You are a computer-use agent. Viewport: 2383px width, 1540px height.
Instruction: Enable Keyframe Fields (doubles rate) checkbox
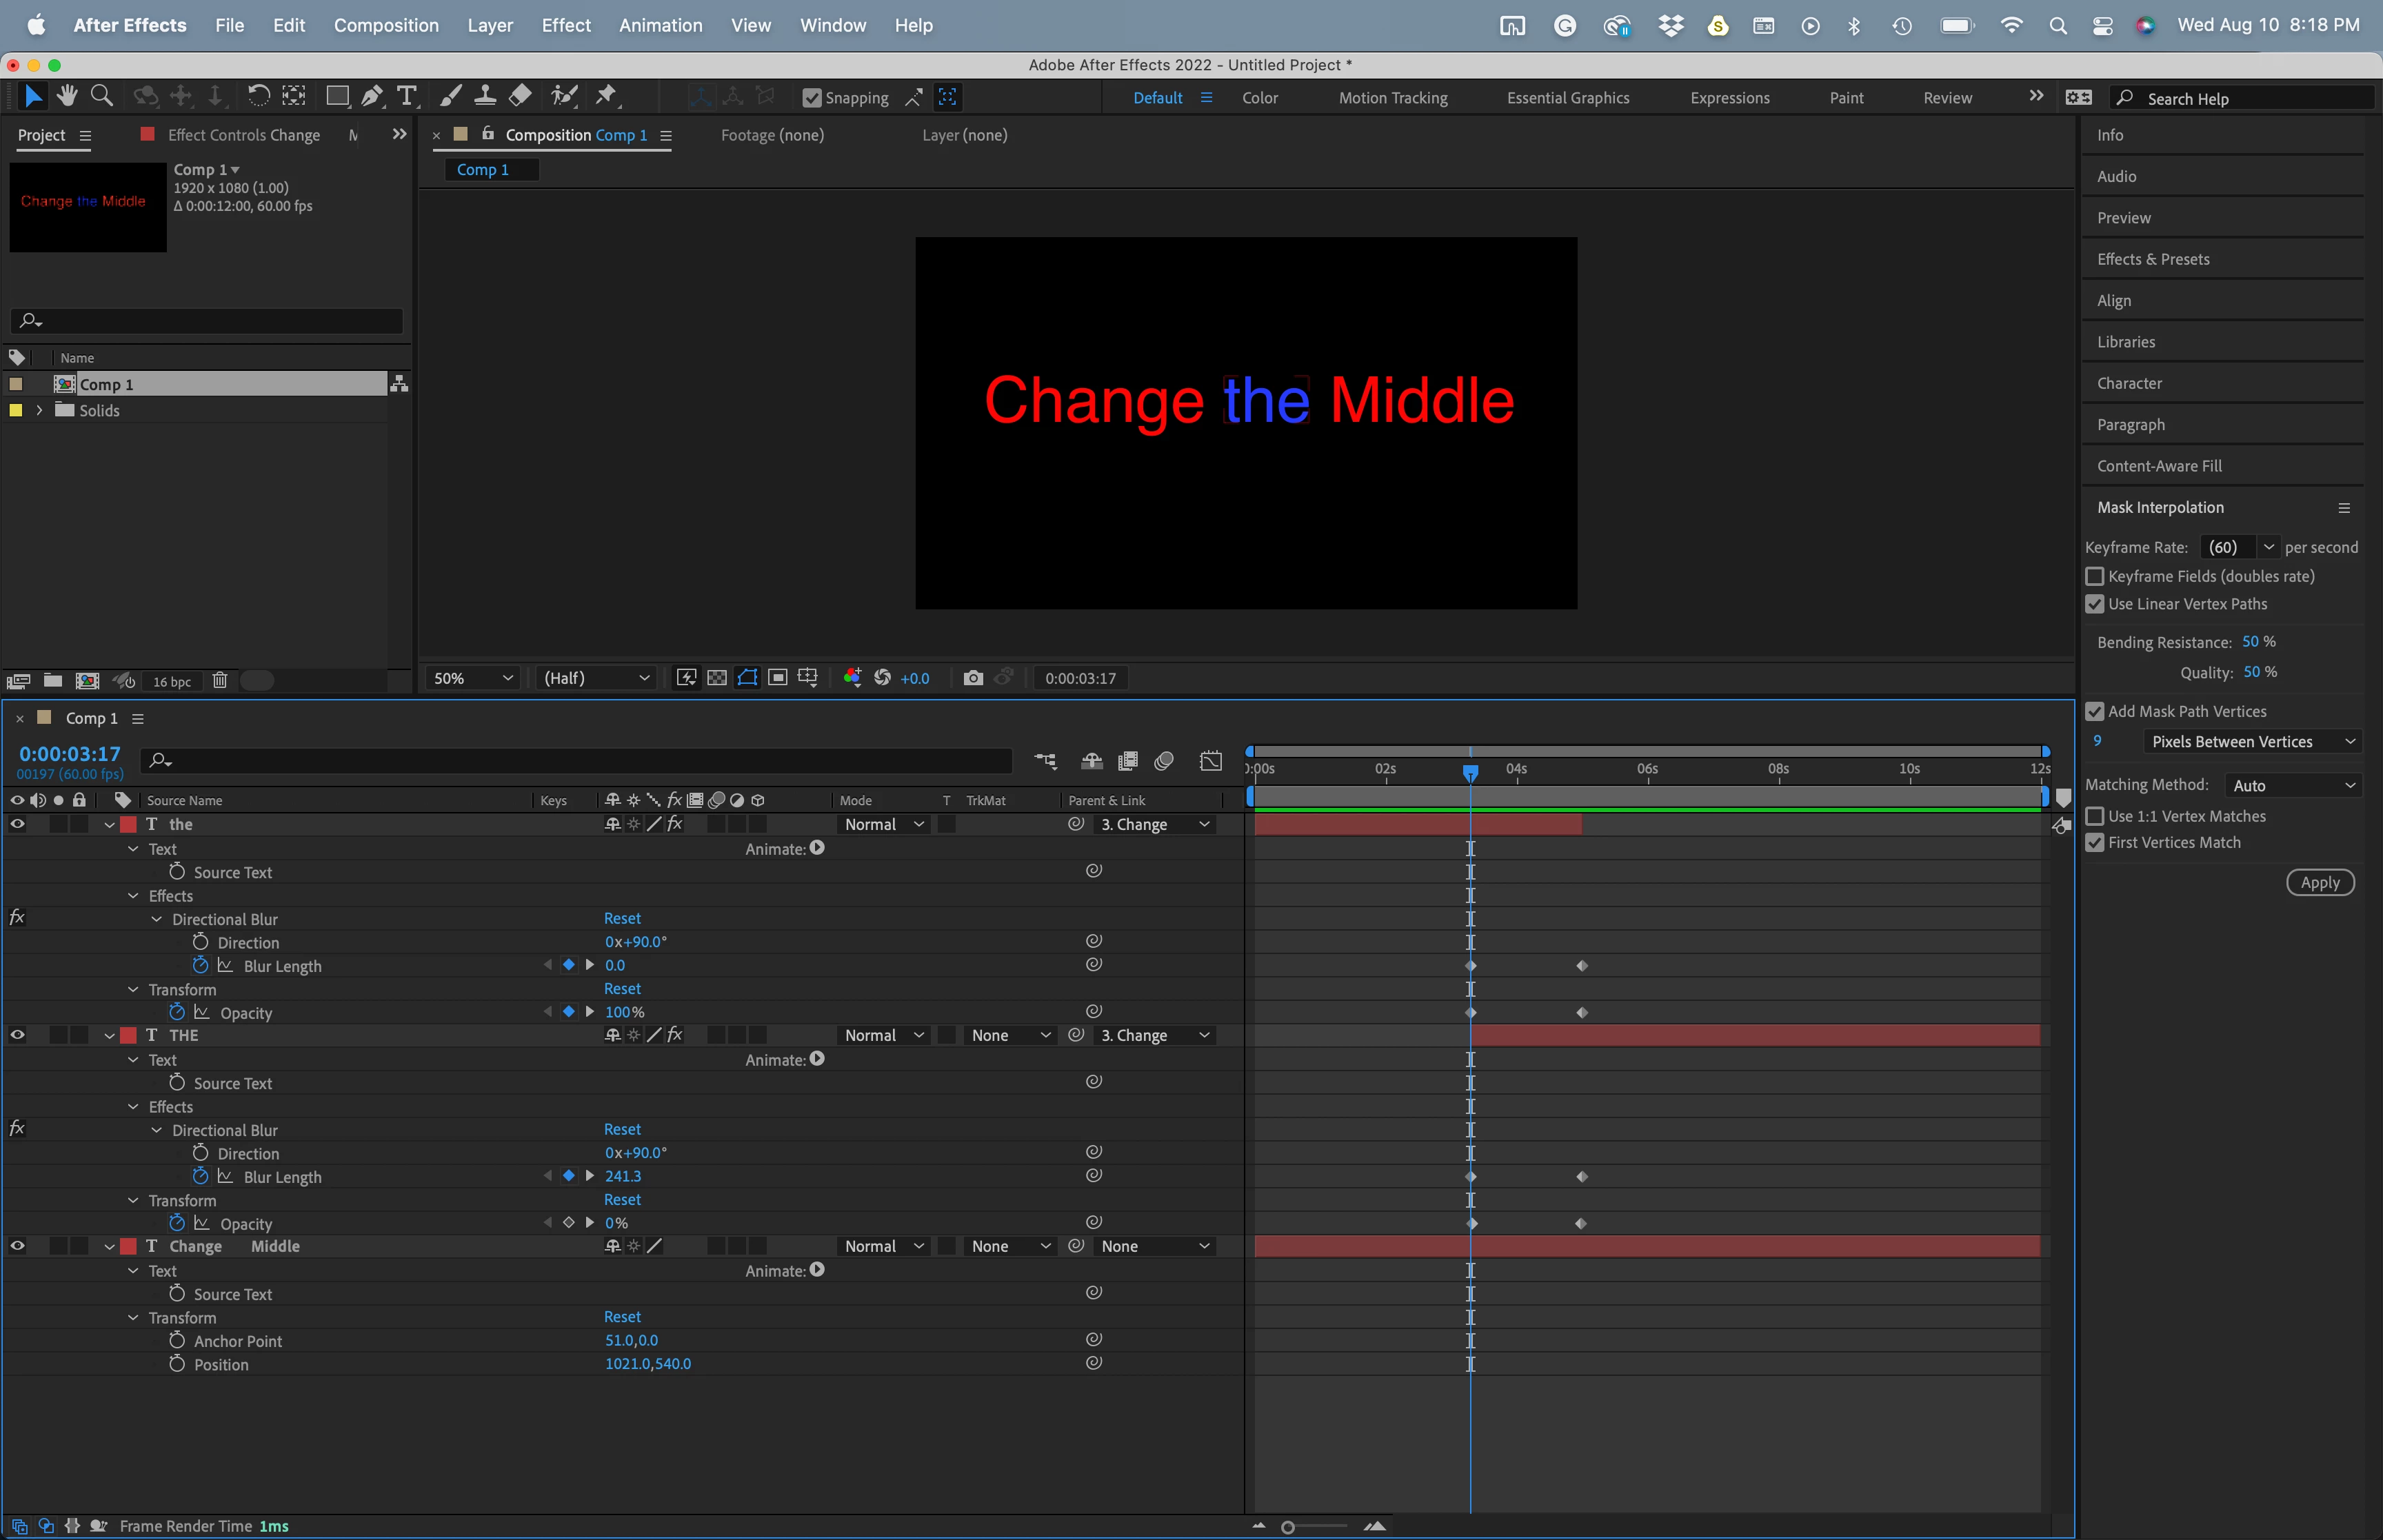pyautogui.click(x=2095, y=576)
